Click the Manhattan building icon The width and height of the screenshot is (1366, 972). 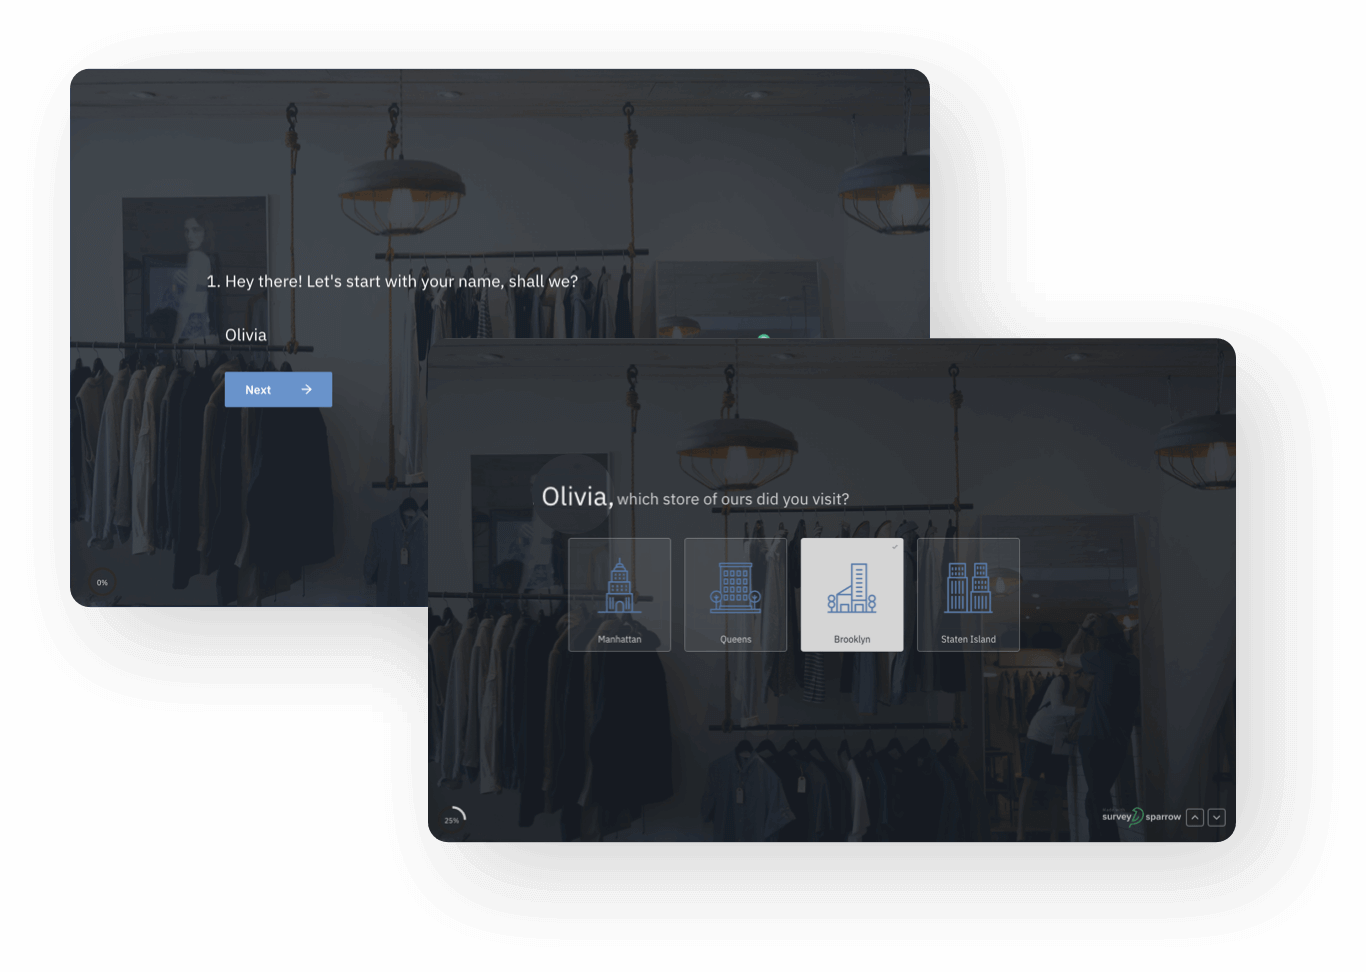coord(620,585)
